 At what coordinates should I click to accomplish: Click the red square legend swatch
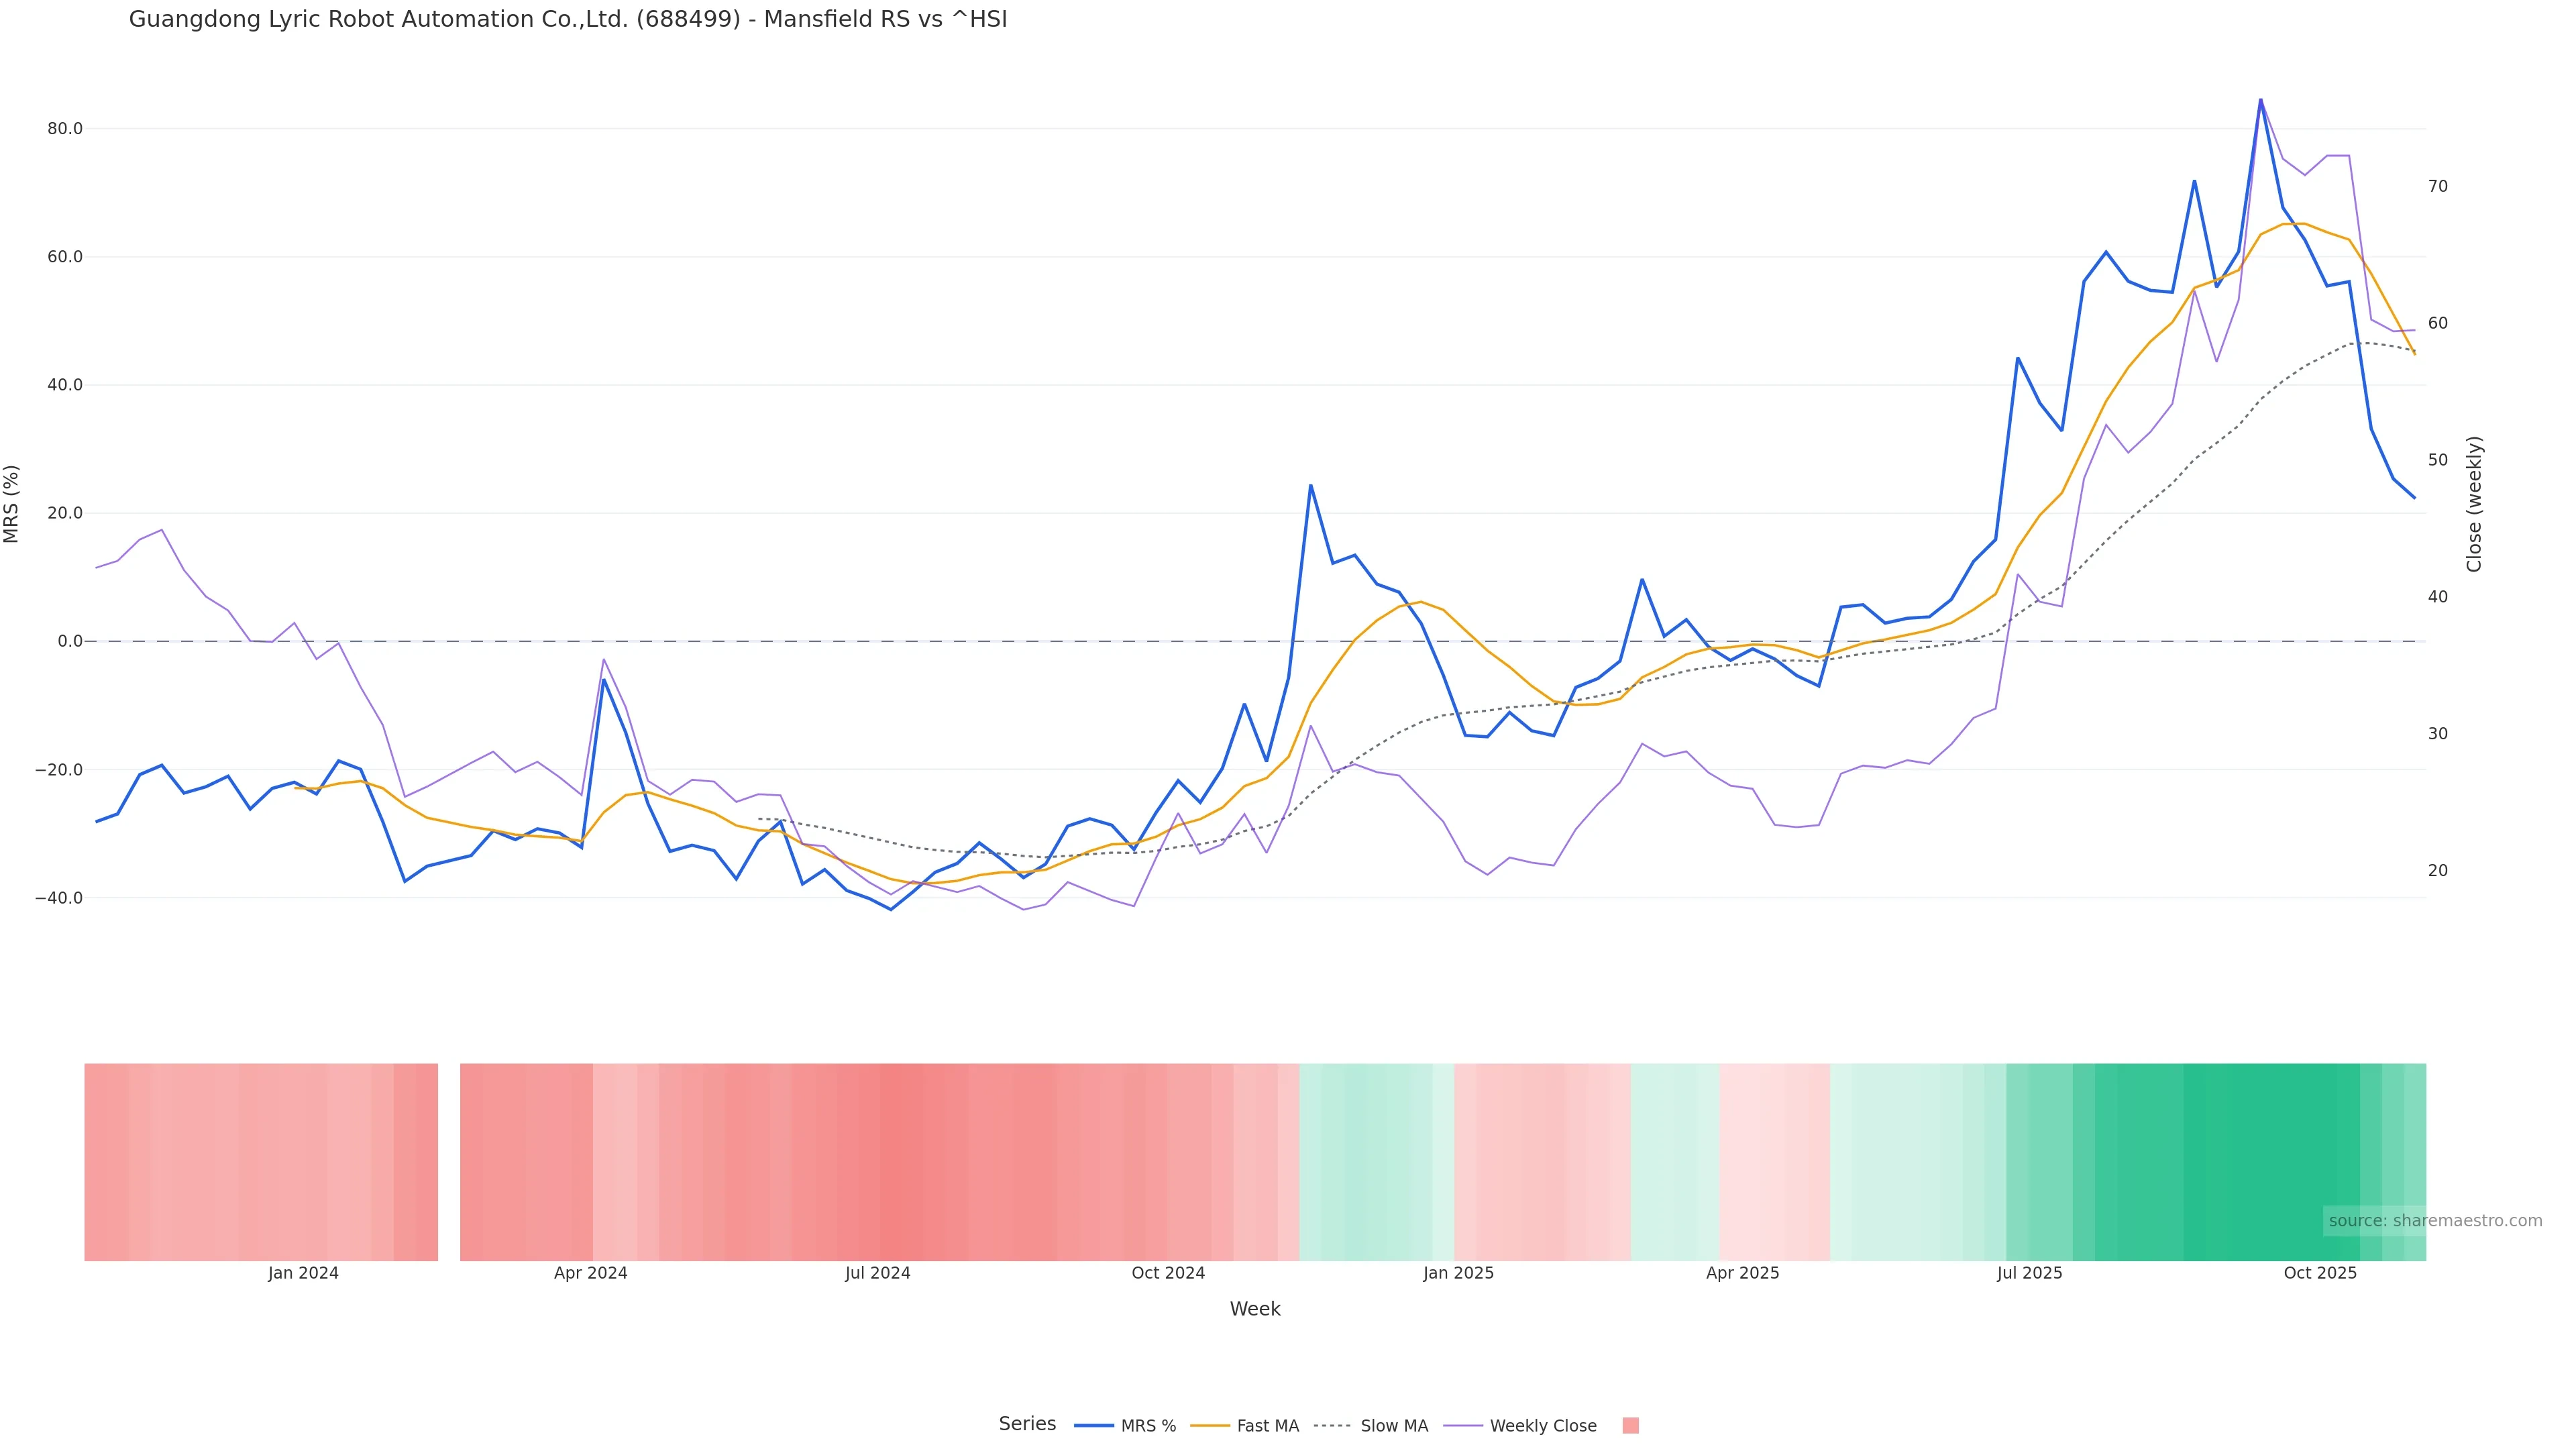1630,1426
